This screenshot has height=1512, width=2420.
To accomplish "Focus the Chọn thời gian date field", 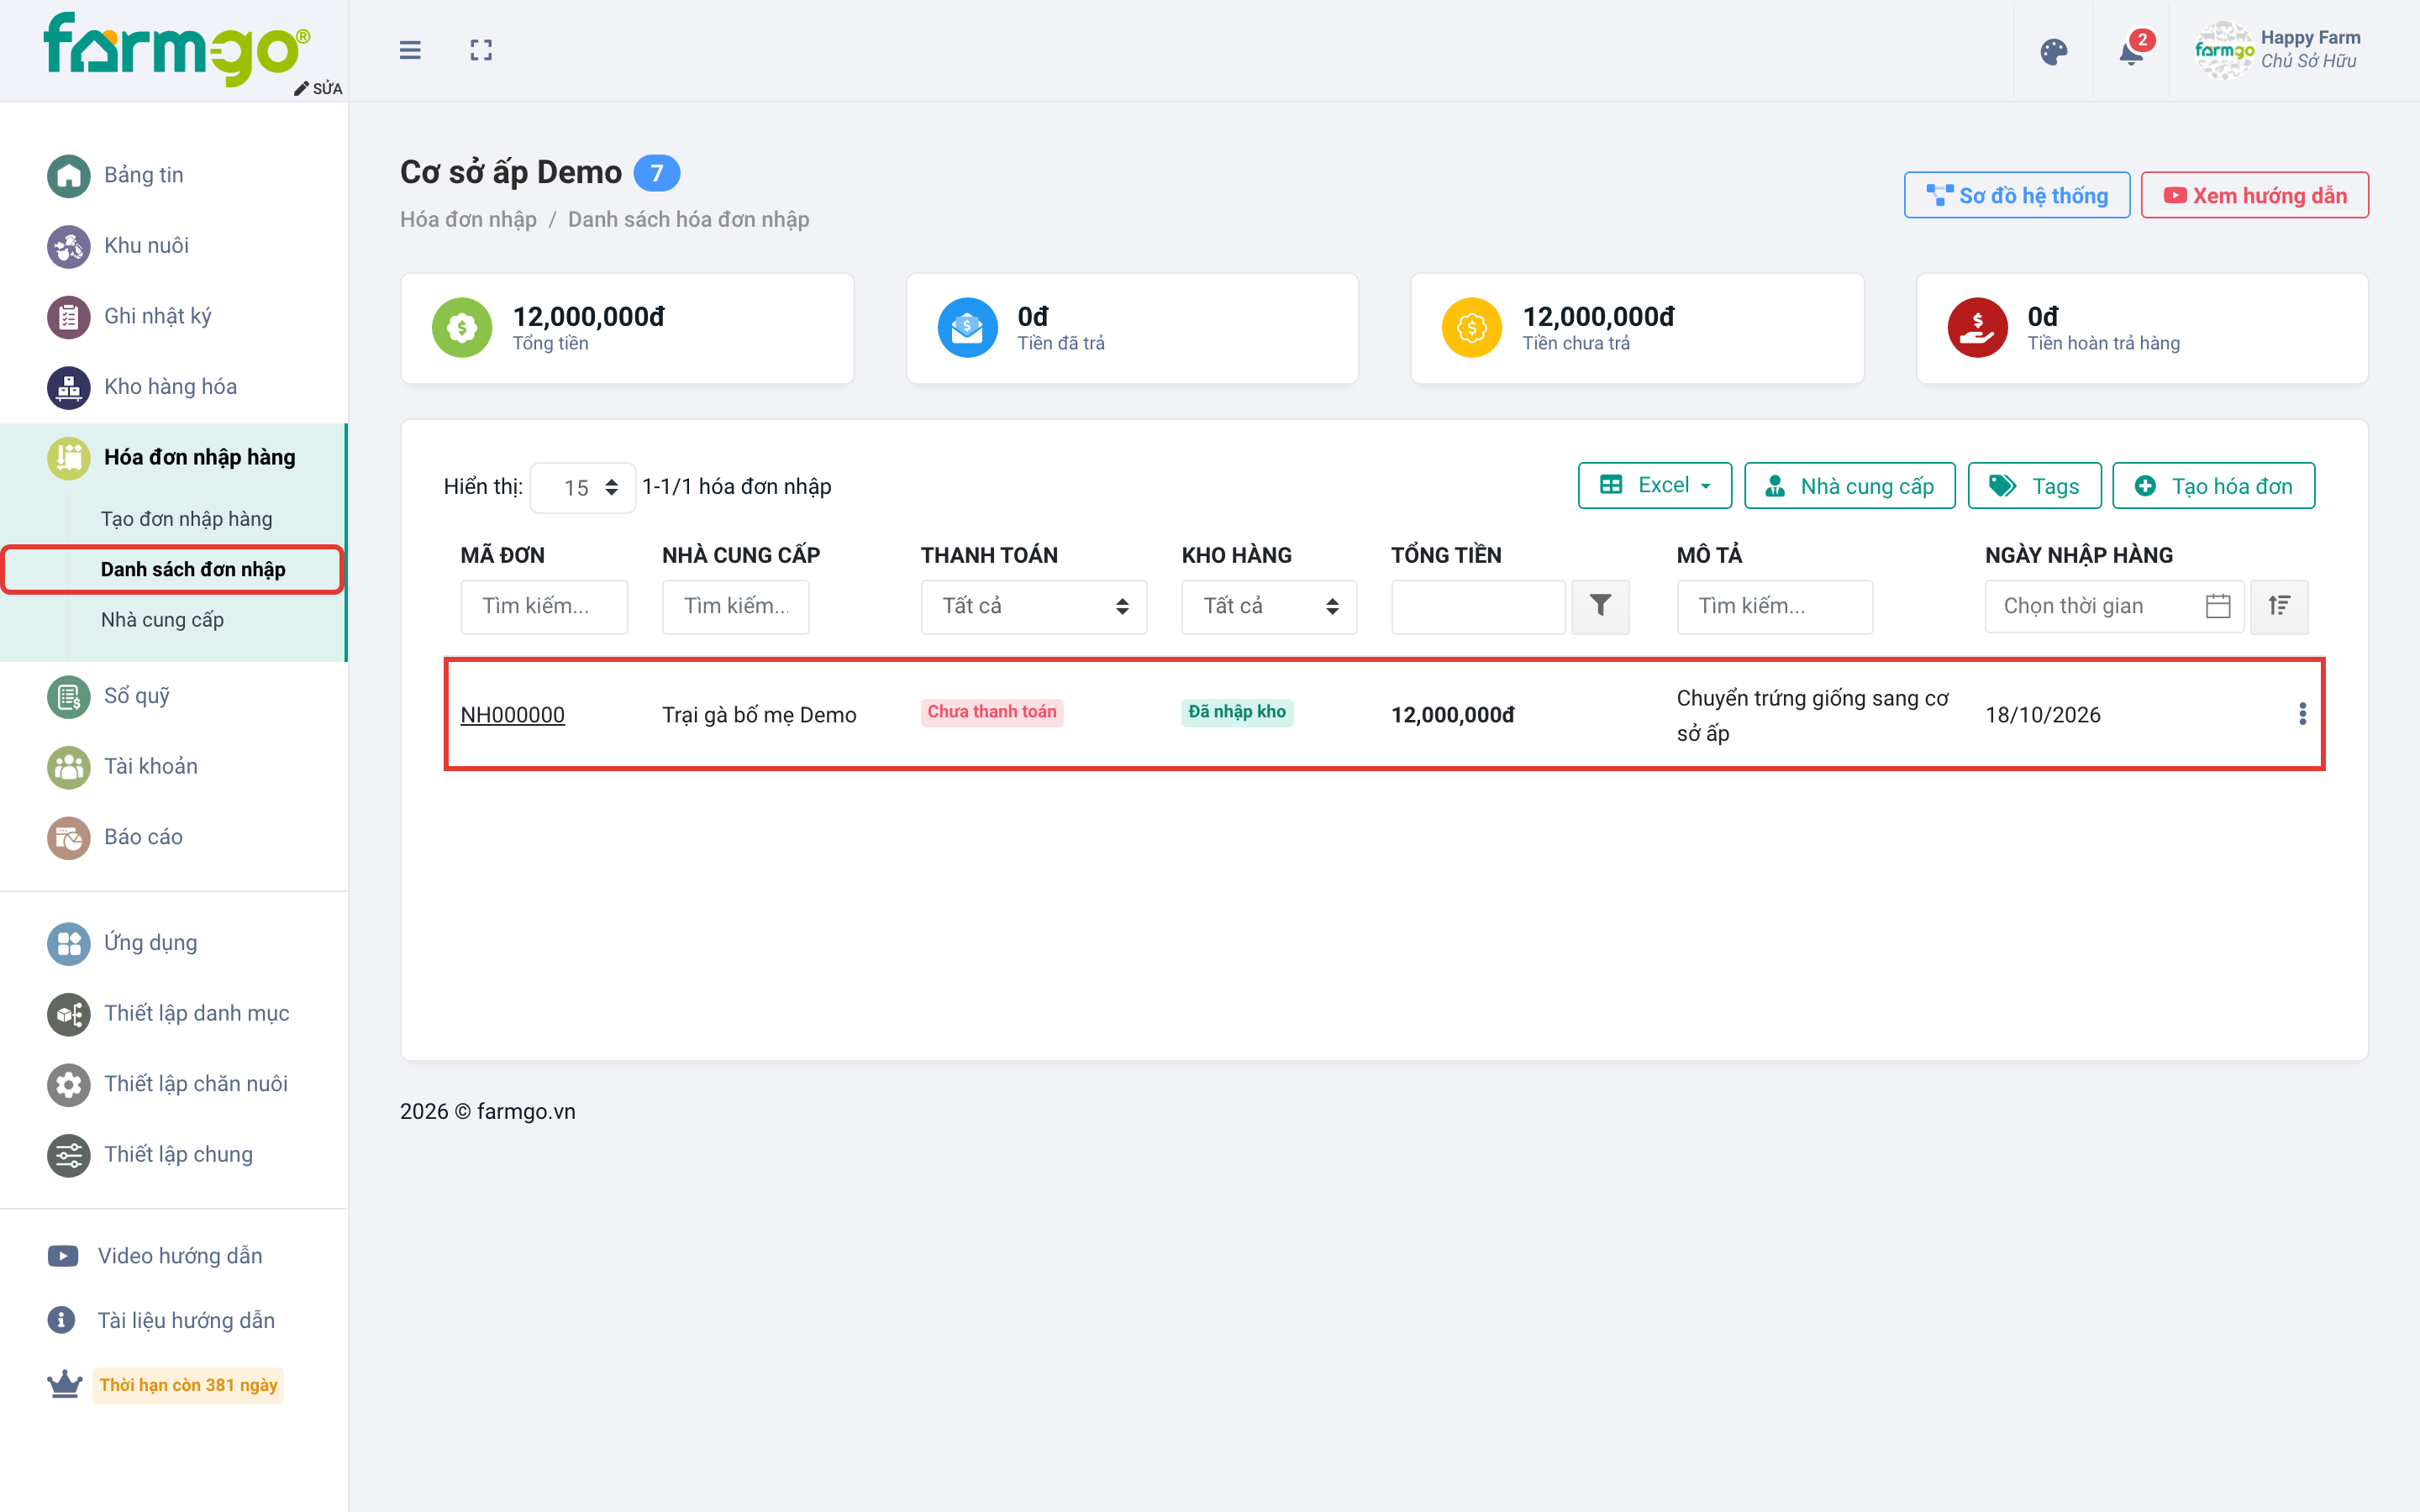I will coord(2114,606).
